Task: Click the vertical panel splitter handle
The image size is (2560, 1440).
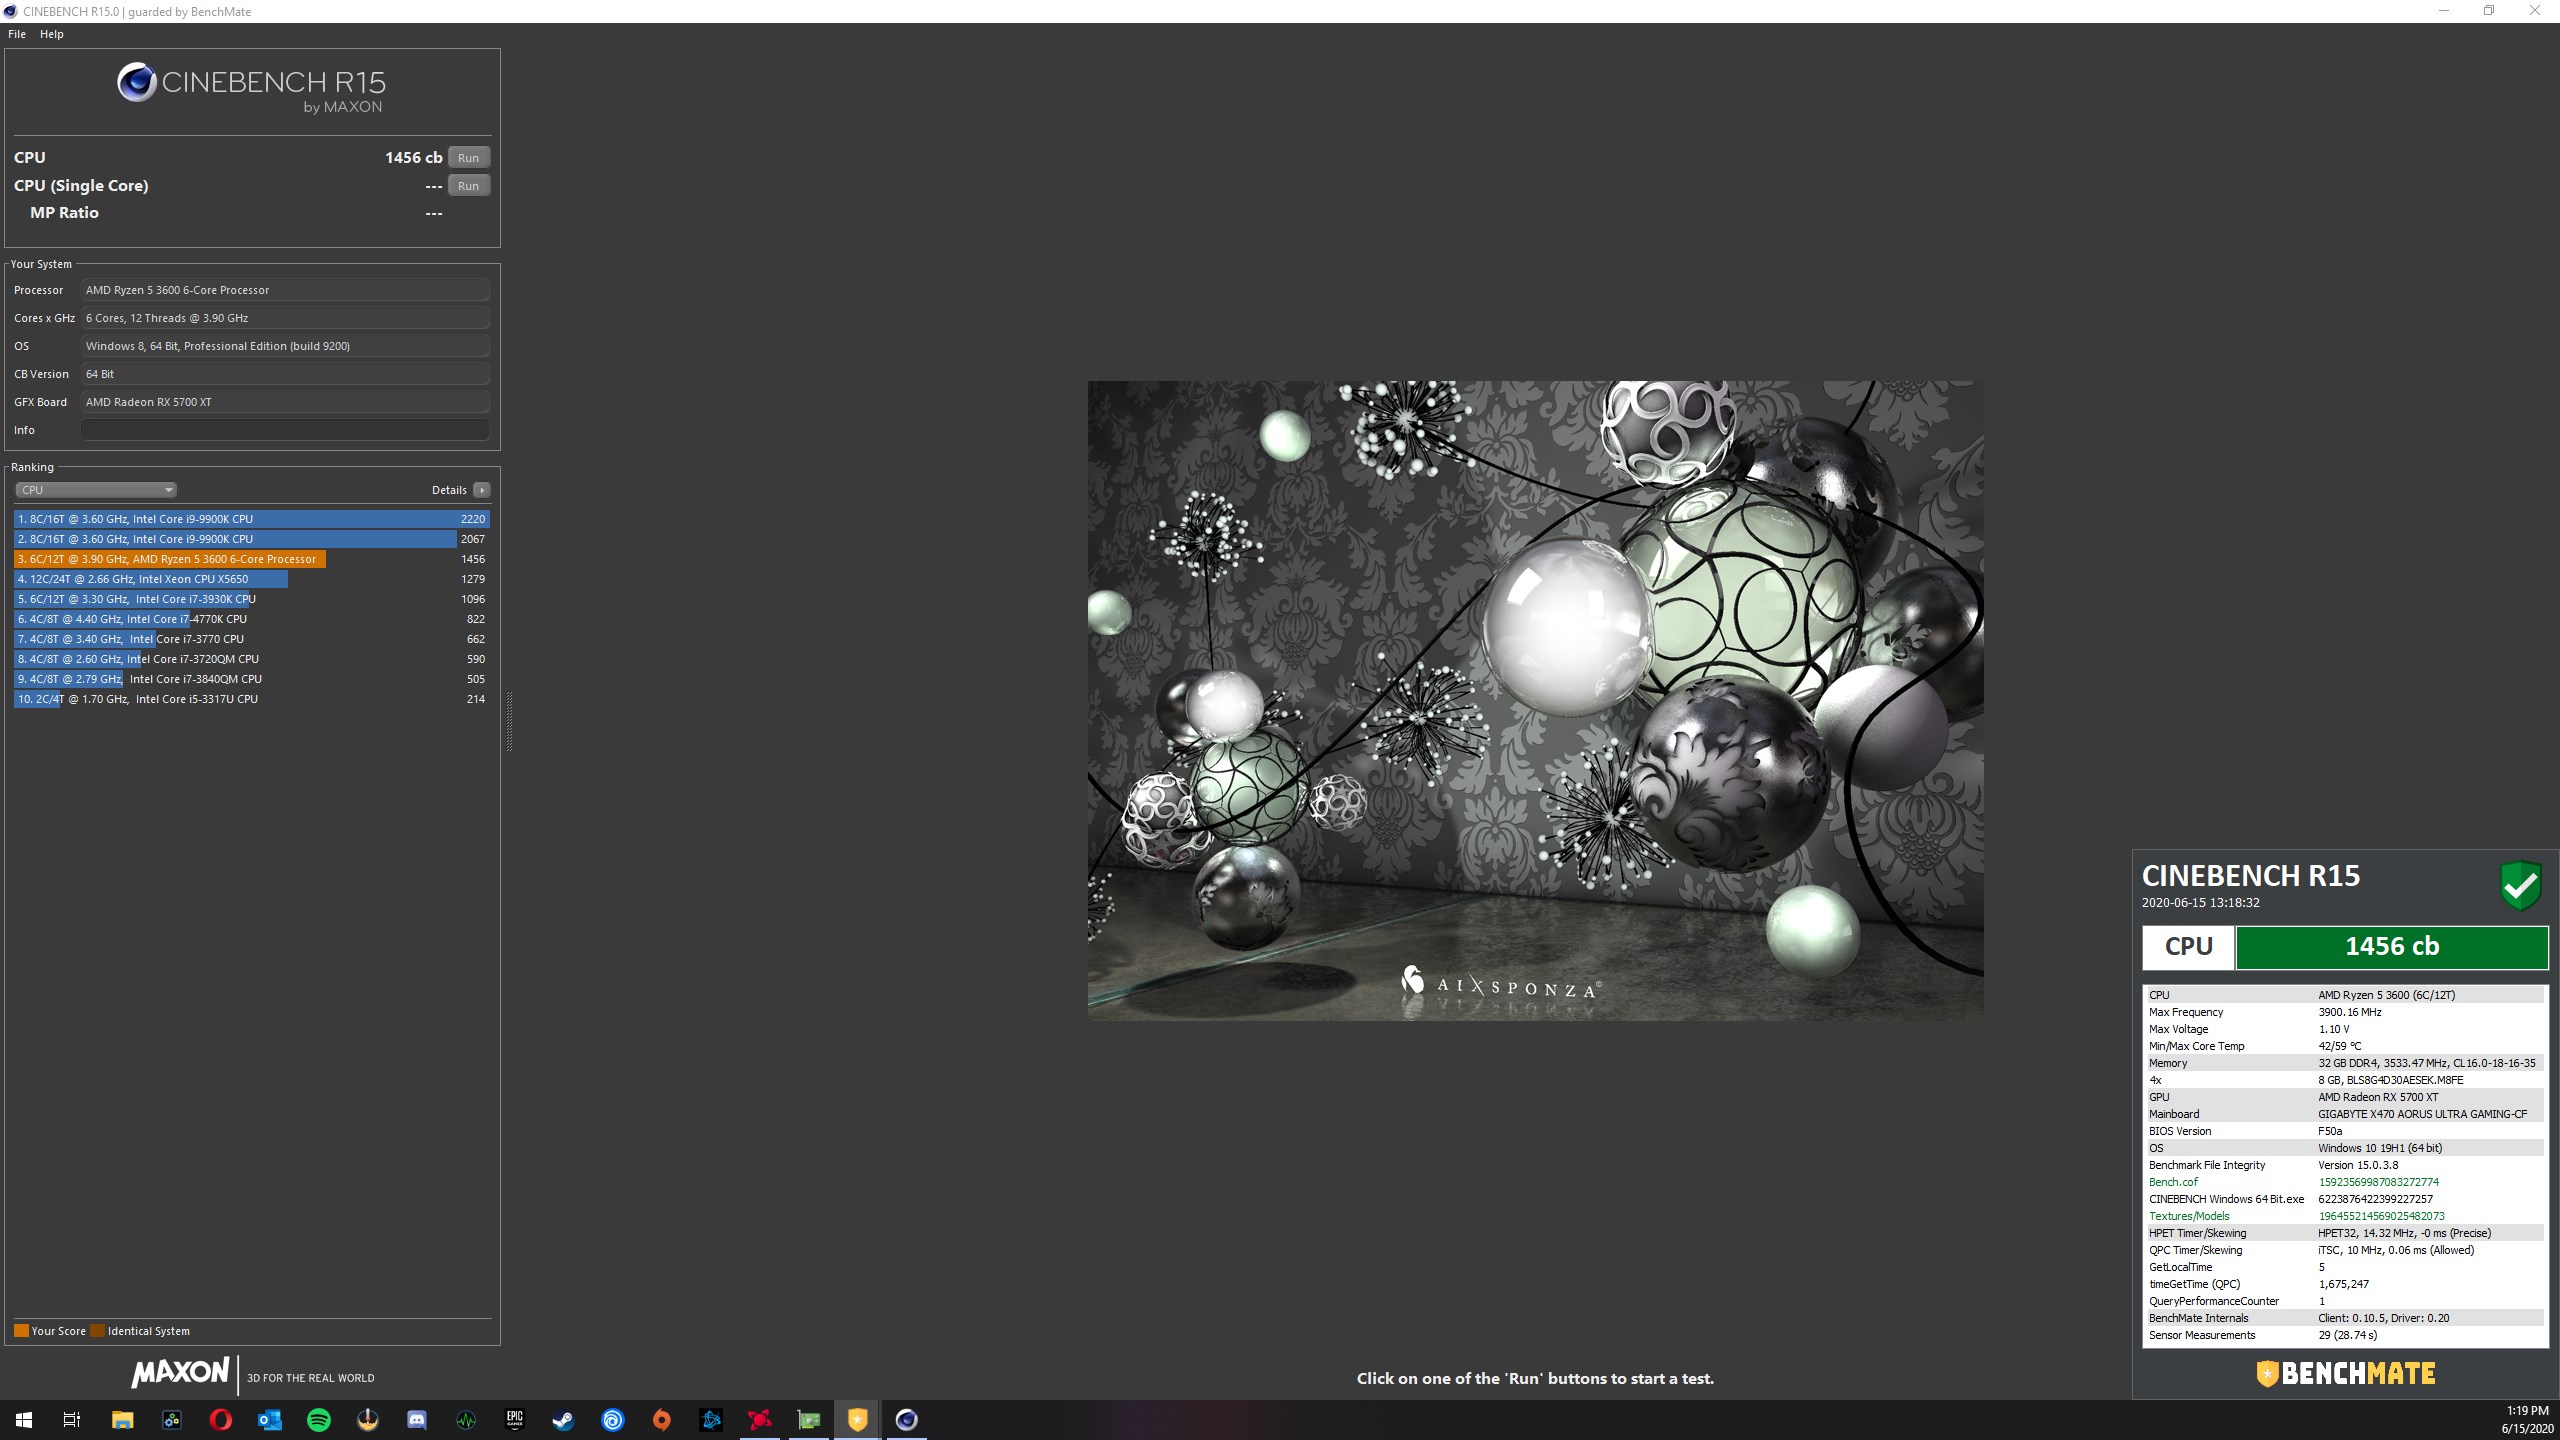Action: pyautogui.click(x=509, y=721)
